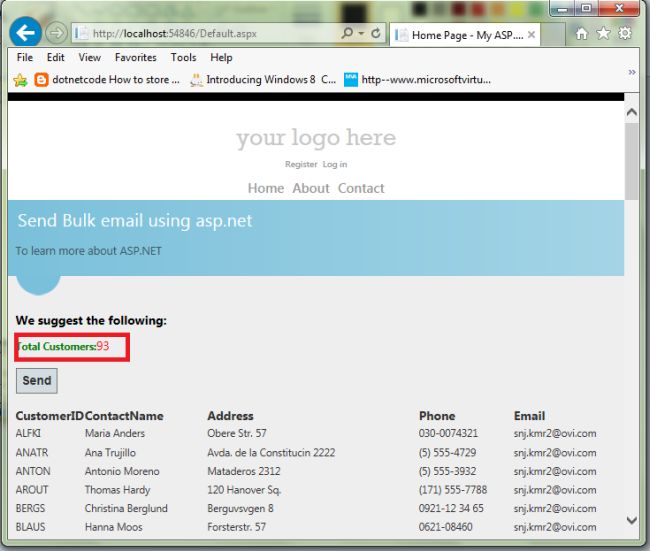Click 'your logo here' site title
The width and height of the screenshot is (650, 551).
pos(316,138)
